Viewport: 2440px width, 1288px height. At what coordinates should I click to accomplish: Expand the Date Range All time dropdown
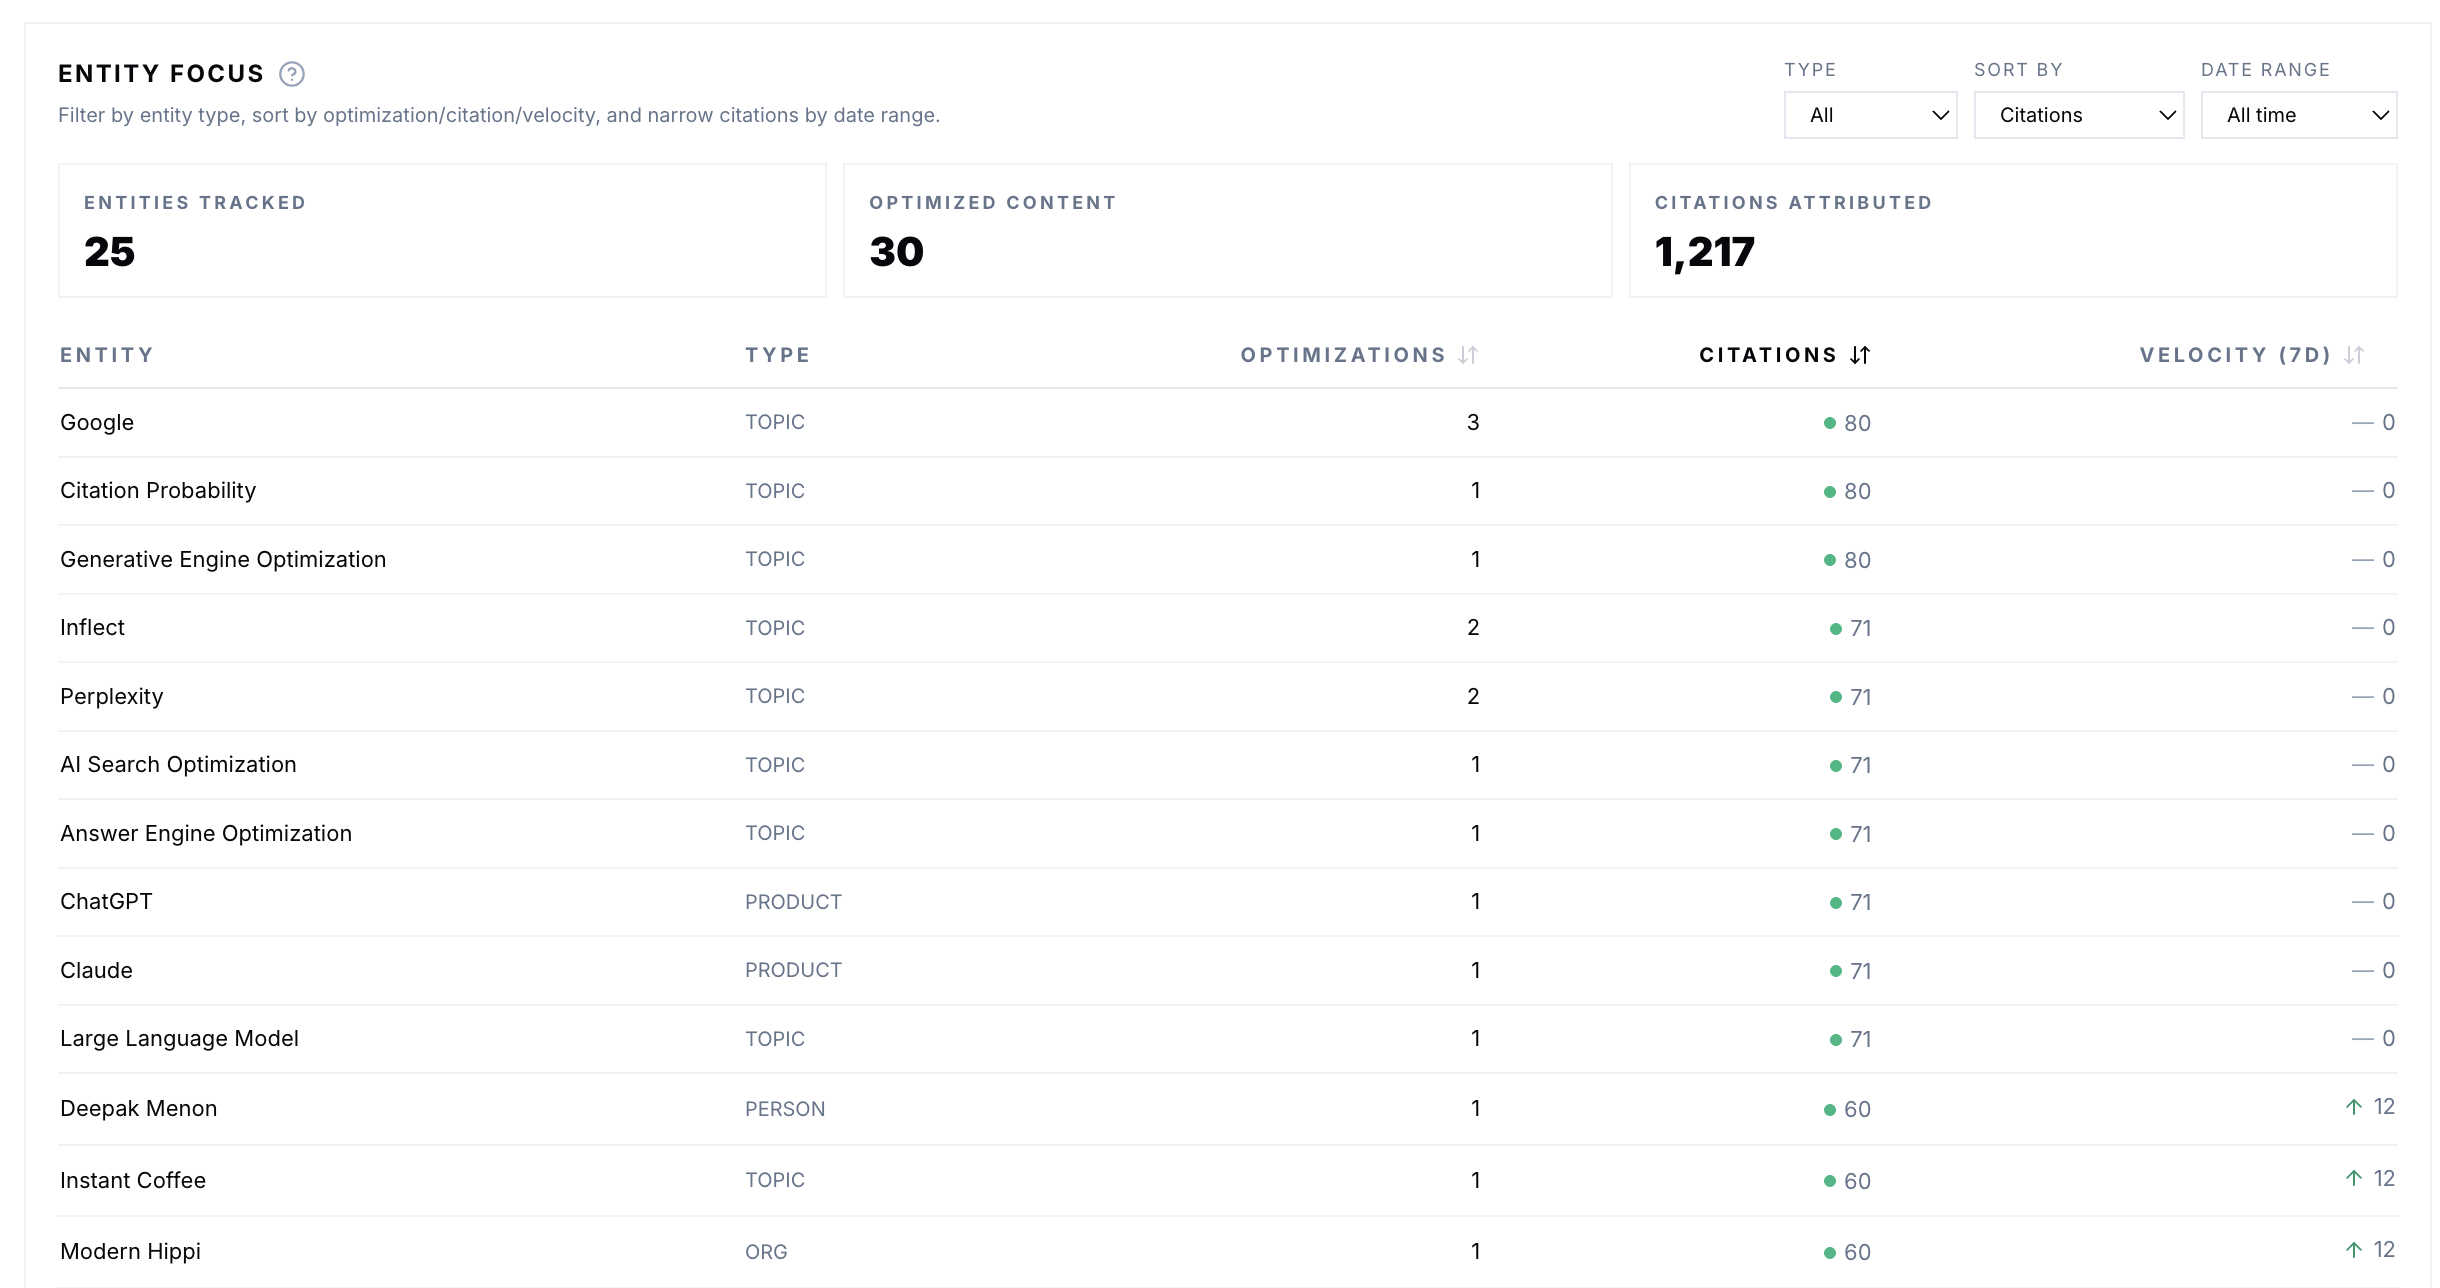pyautogui.click(x=2298, y=115)
